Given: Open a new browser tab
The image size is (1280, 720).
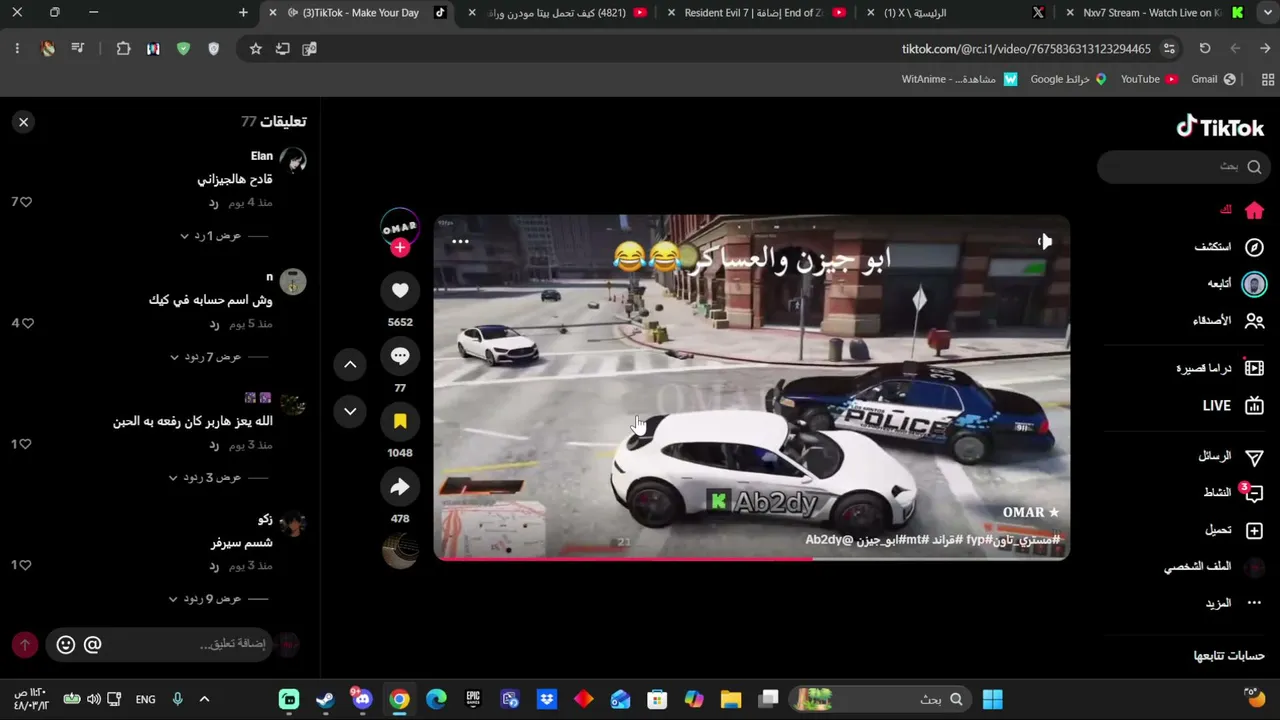Looking at the screenshot, I should coord(243,13).
